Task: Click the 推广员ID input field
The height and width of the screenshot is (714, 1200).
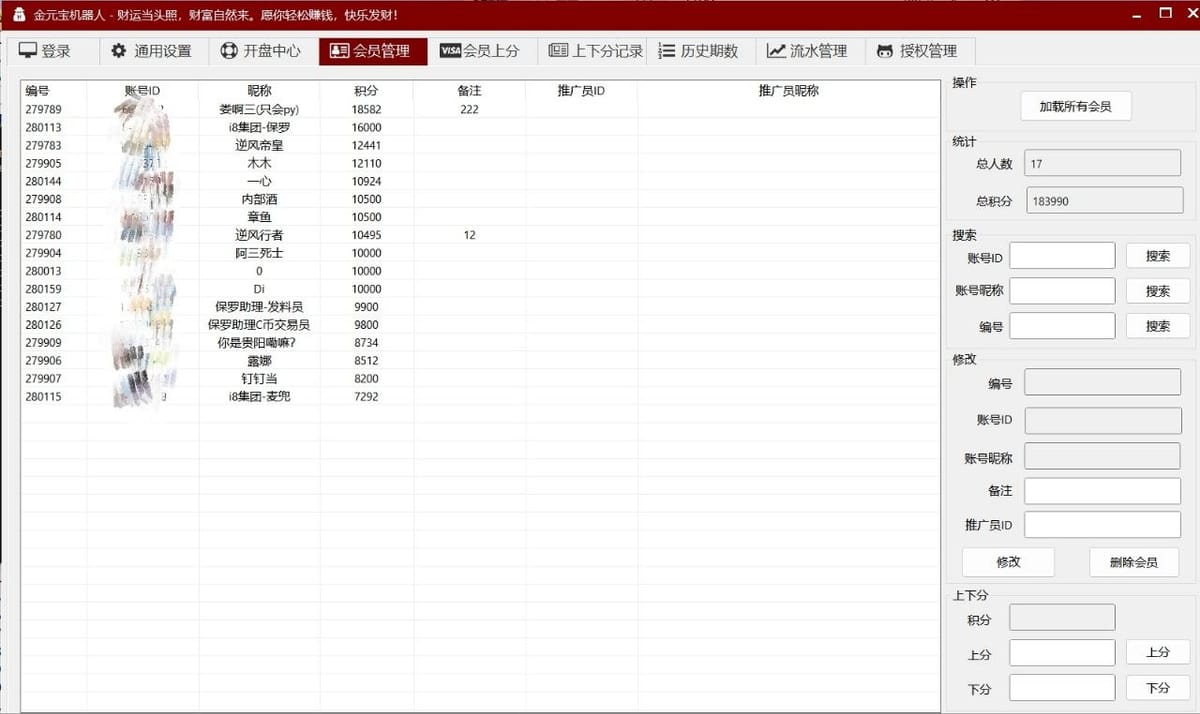Action: (1102, 525)
